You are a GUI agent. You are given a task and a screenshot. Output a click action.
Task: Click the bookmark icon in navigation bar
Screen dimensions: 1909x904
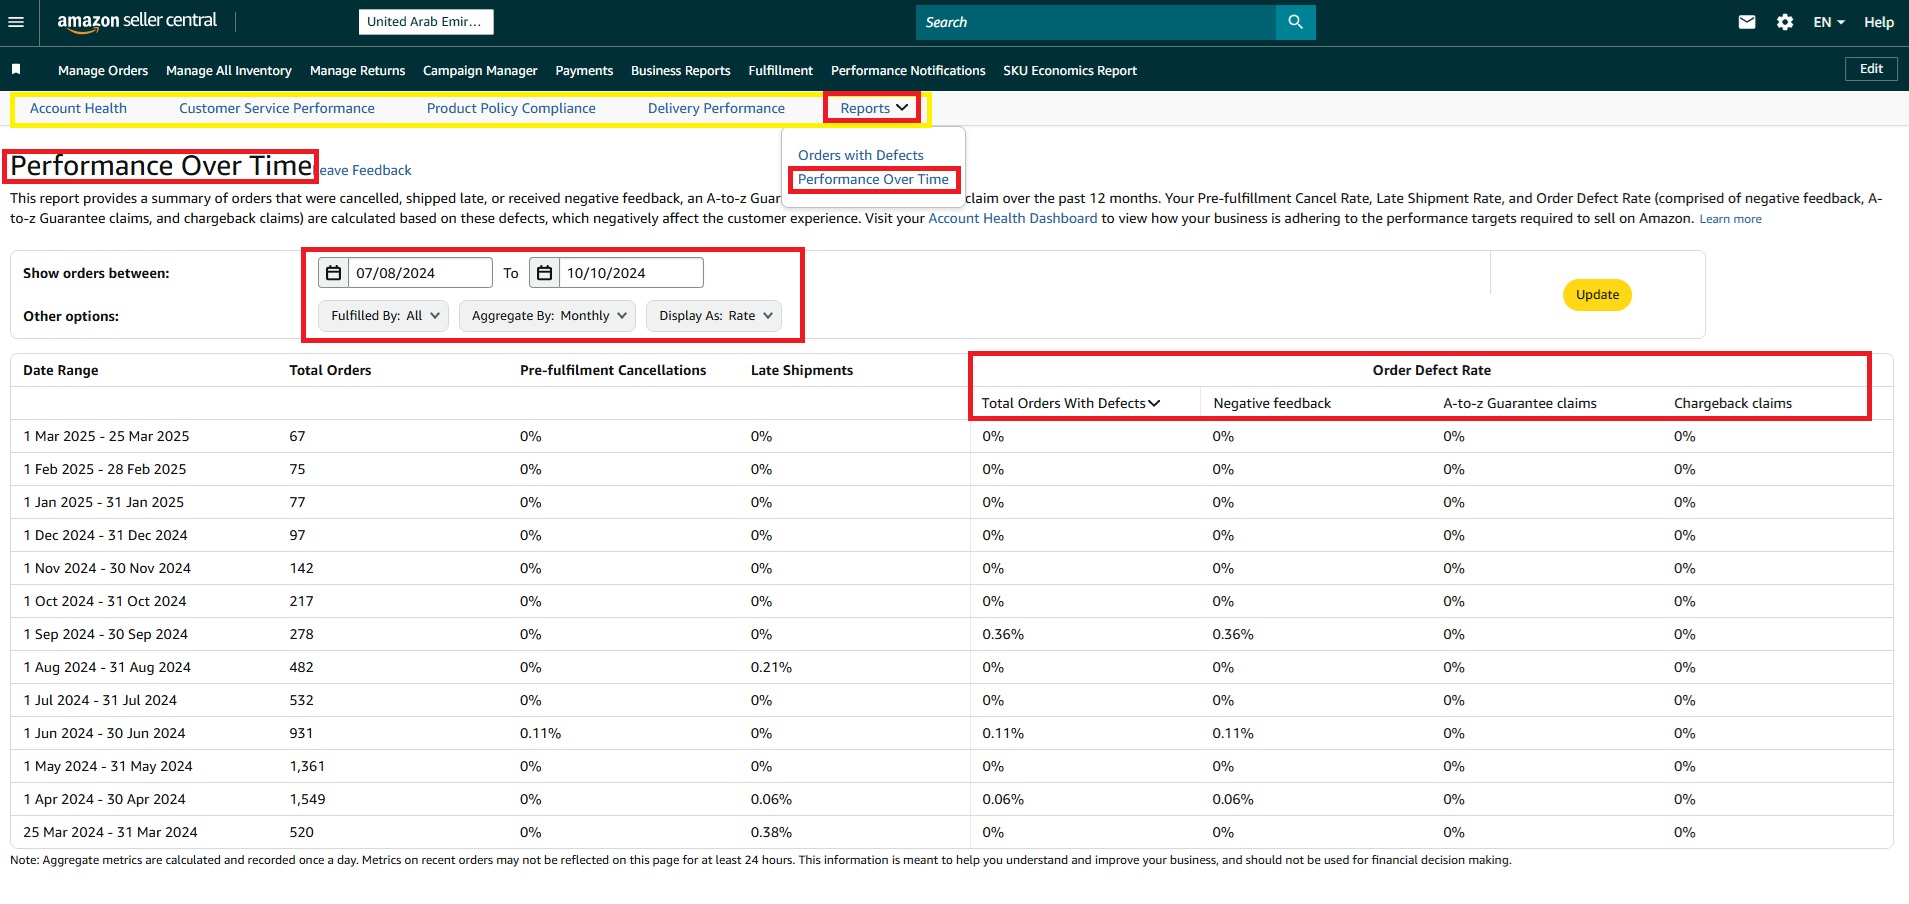(16, 69)
